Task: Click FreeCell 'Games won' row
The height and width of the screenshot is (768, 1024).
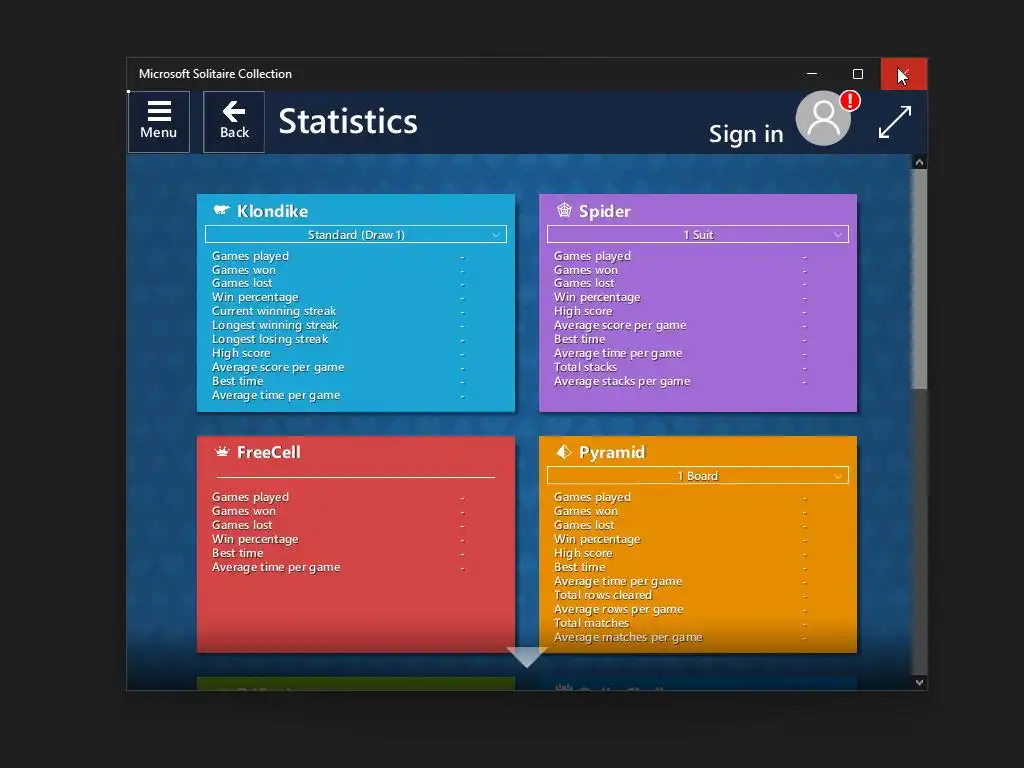Action: click(x=338, y=511)
